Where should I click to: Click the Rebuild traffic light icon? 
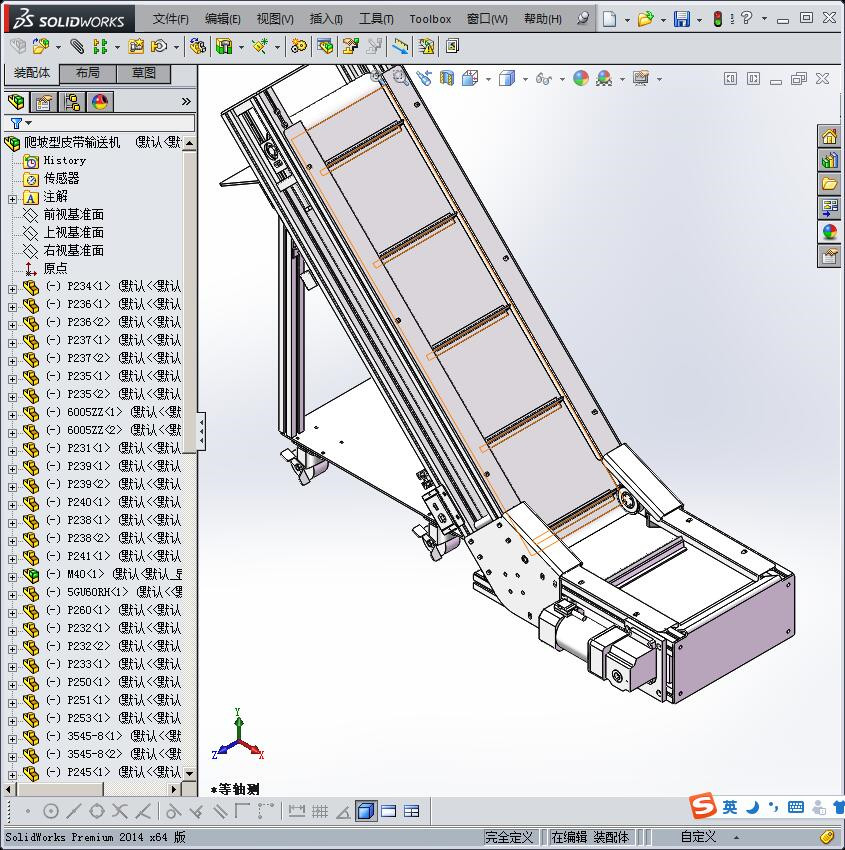(x=718, y=19)
